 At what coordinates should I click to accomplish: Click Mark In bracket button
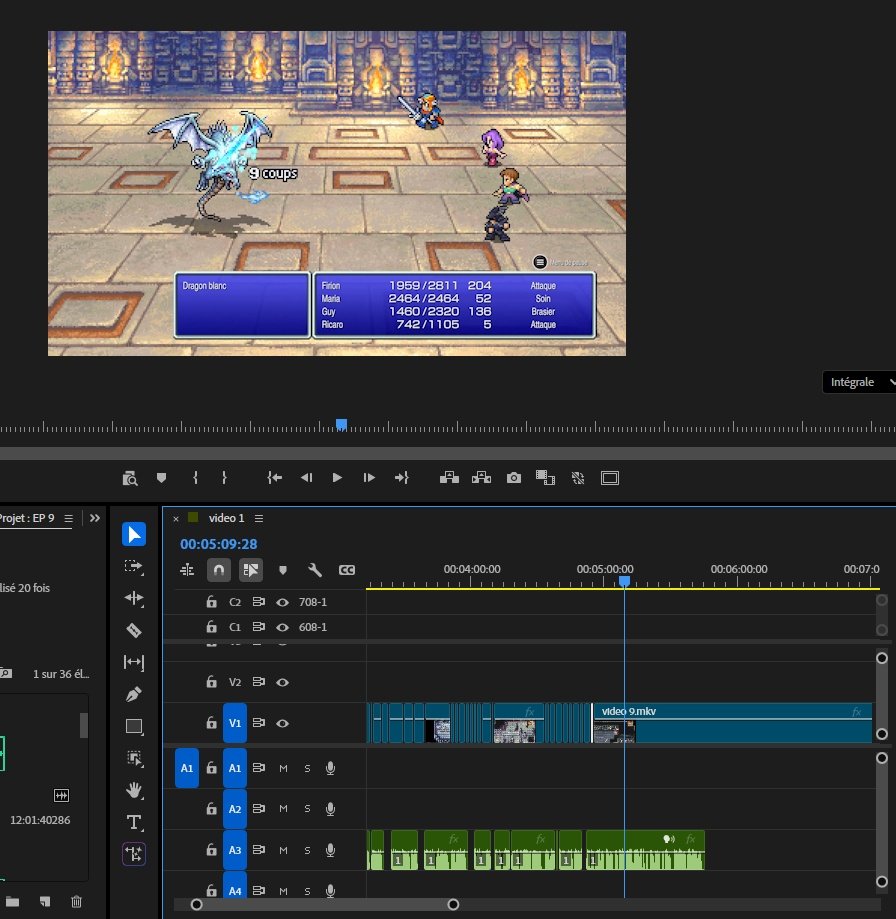195,478
